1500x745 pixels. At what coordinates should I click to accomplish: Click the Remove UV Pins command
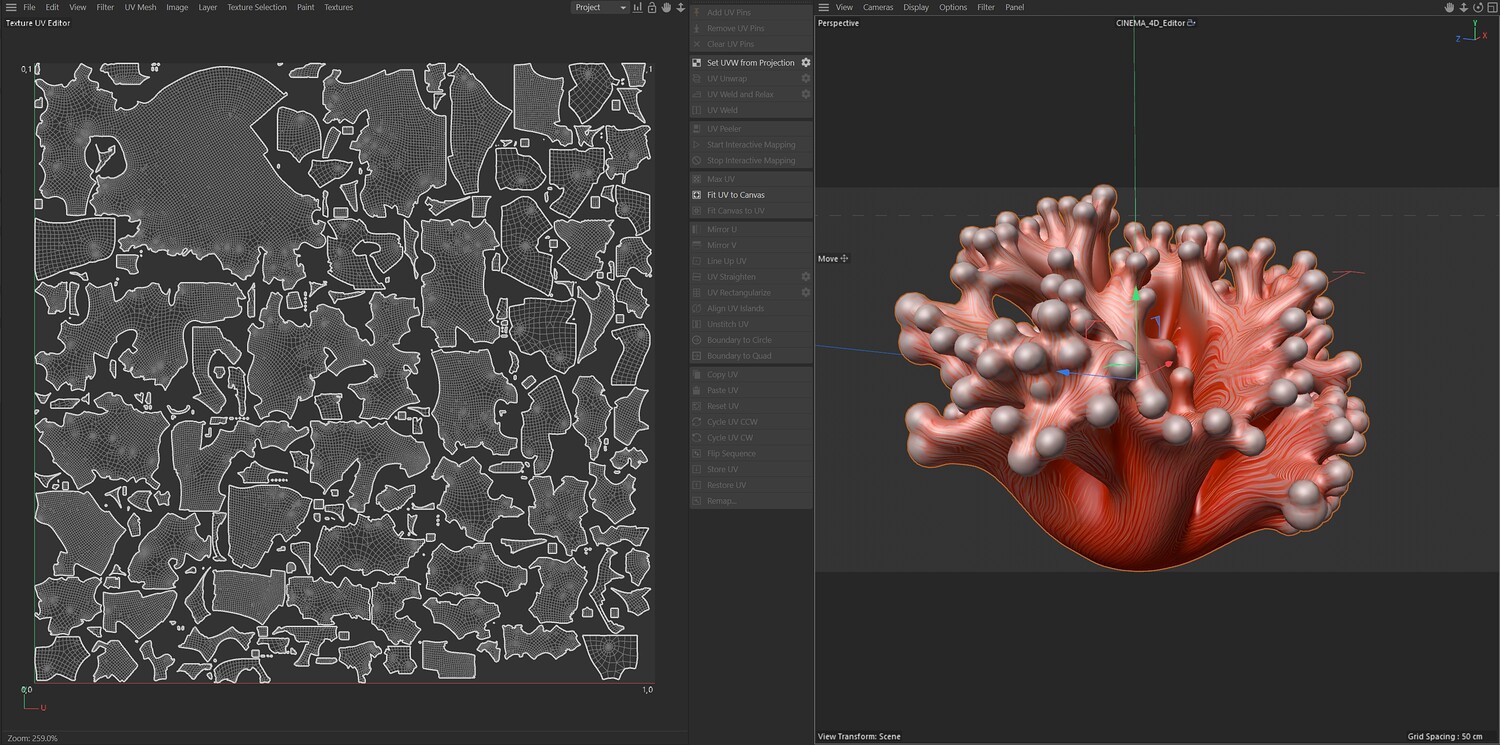click(x=751, y=28)
